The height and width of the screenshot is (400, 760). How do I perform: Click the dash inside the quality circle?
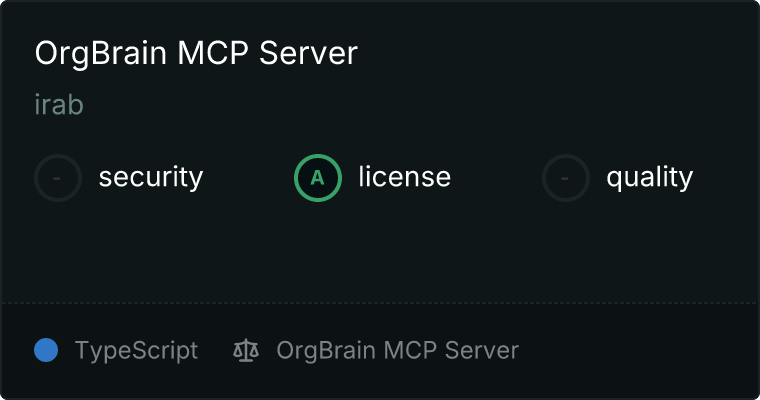565,178
